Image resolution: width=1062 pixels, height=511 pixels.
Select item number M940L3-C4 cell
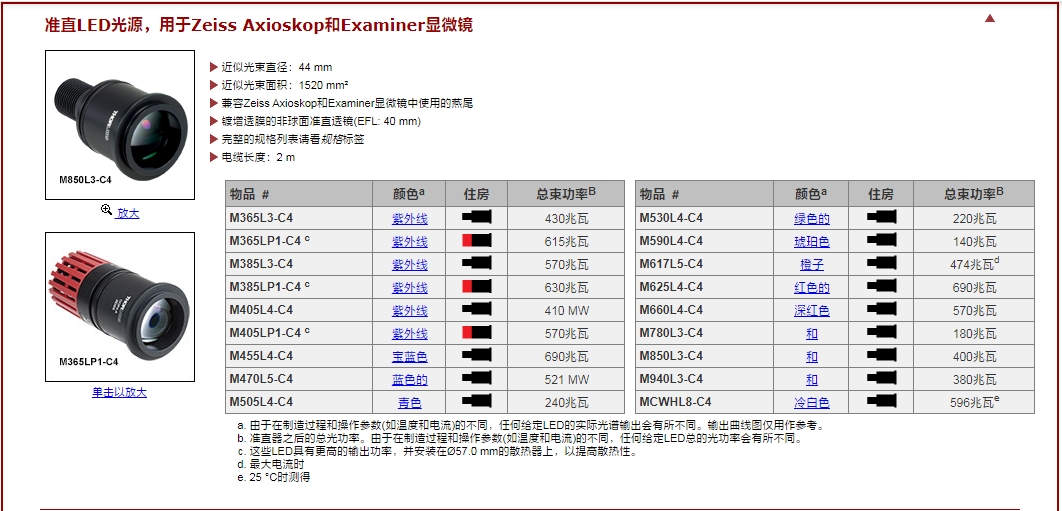pos(704,379)
